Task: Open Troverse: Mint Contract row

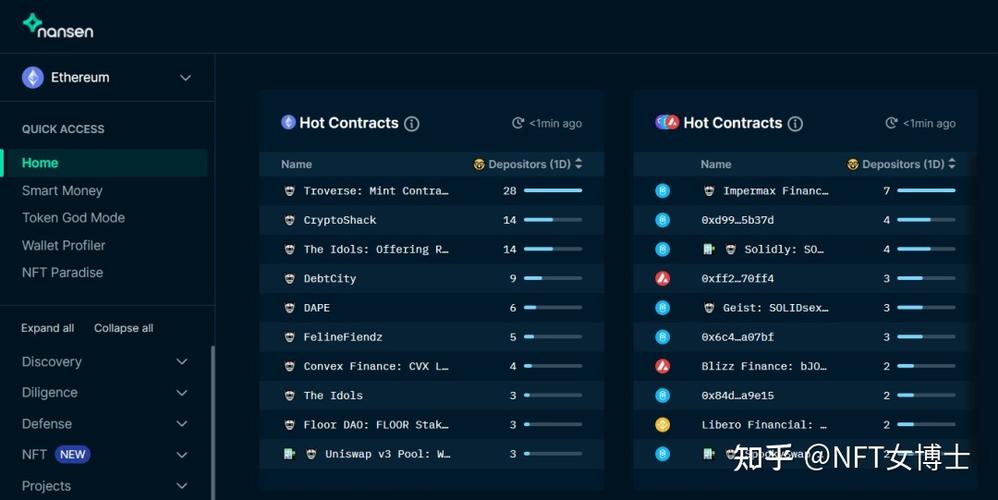Action: pyautogui.click(x=432, y=191)
